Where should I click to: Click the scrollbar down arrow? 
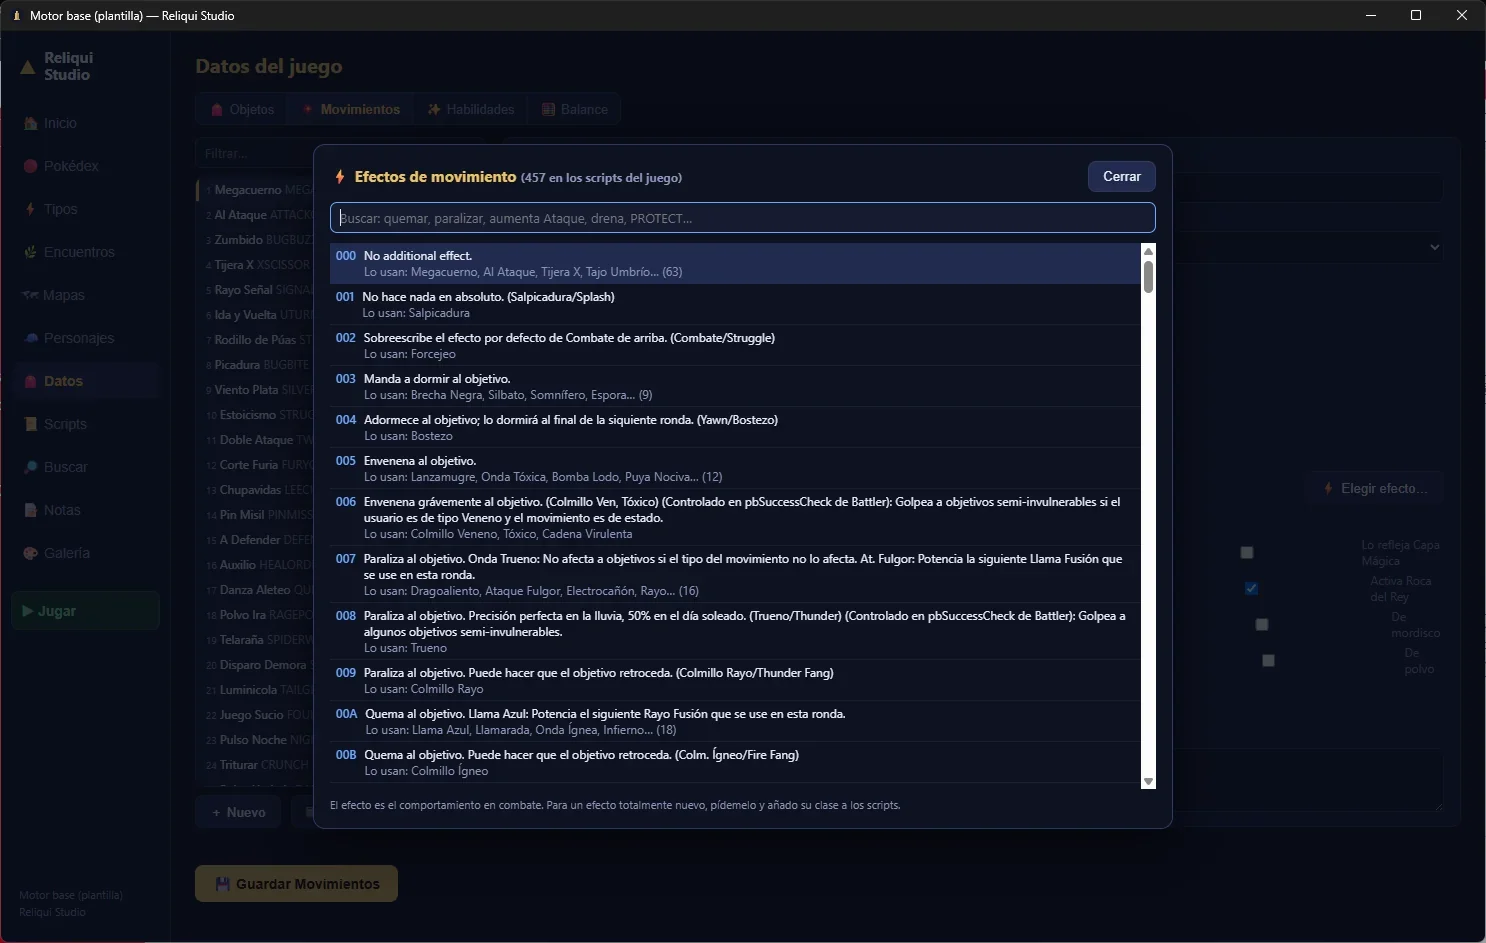[x=1148, y=782]
